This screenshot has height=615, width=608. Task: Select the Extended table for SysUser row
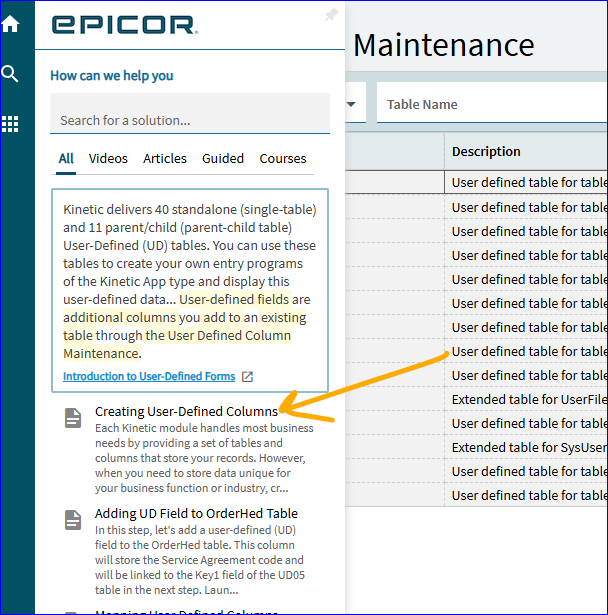[476, 447]
